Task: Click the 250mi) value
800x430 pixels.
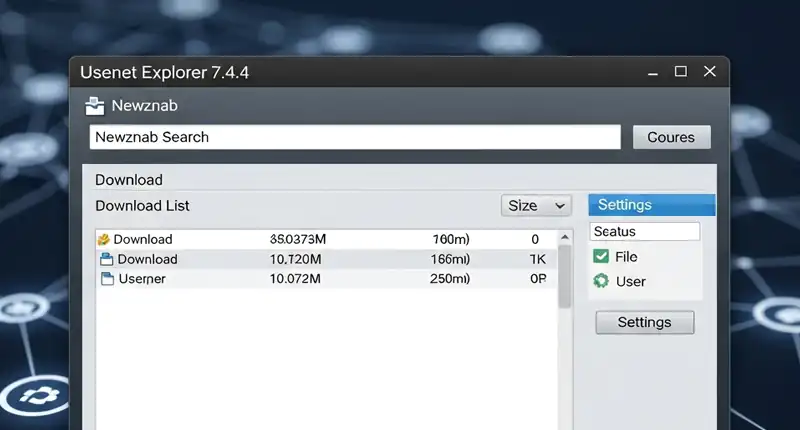Action: coord(450,279)
